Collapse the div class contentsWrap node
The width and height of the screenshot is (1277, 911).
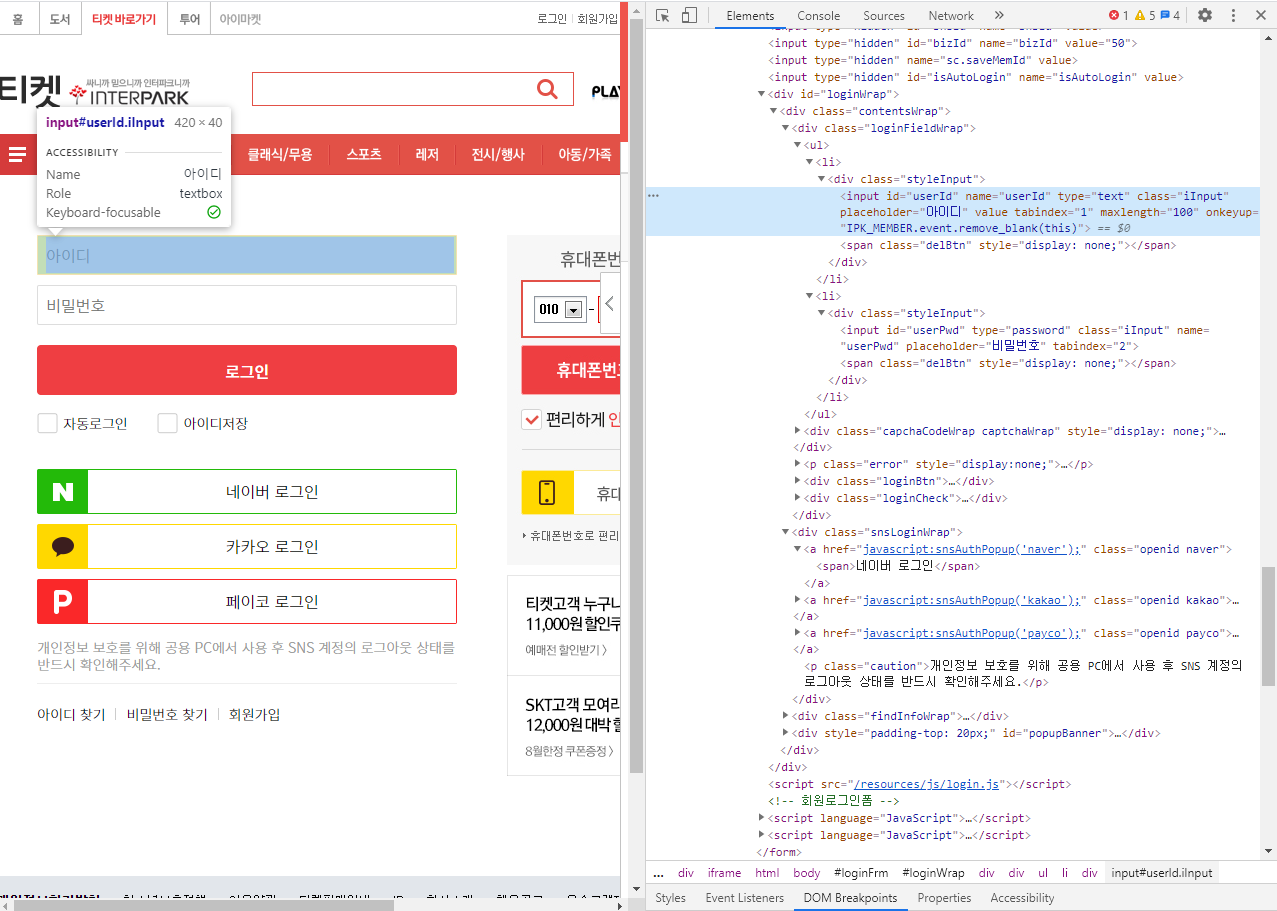tap(773, 111)
